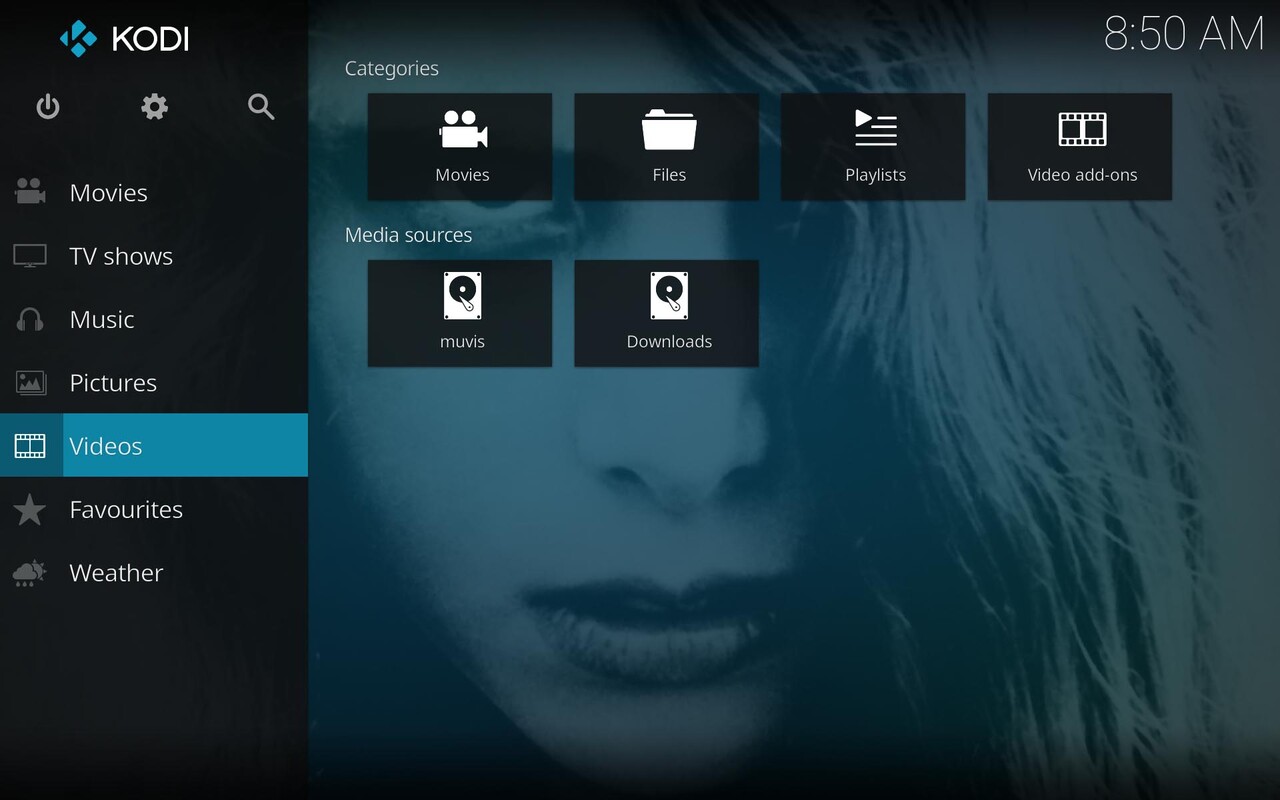The width and height of the screenshot is (1280, 800).
Task: Open settings via the gear icon
Action: (x=154, y=107)
